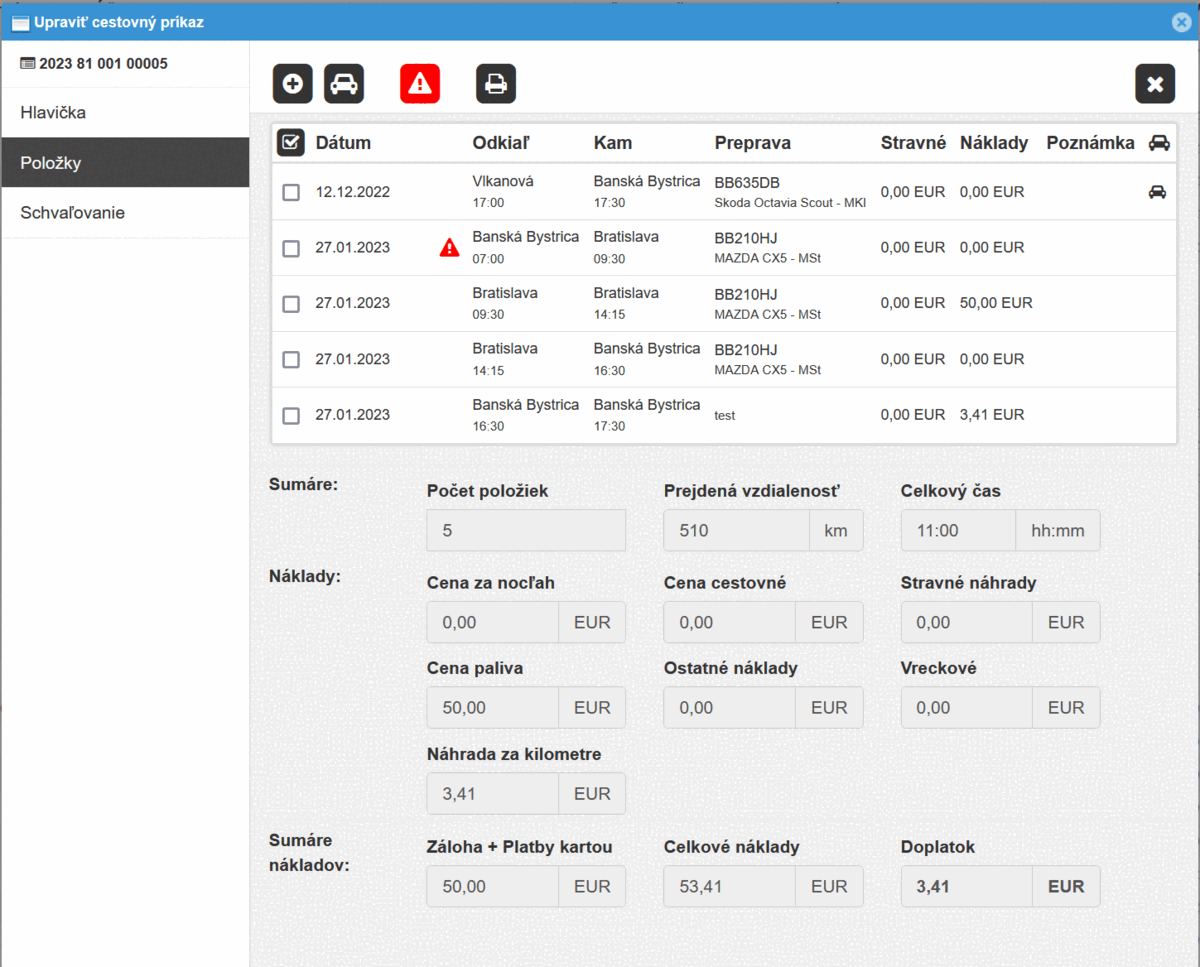Close the Upraviť cestovný príkaz dialog

(1181, 22)
